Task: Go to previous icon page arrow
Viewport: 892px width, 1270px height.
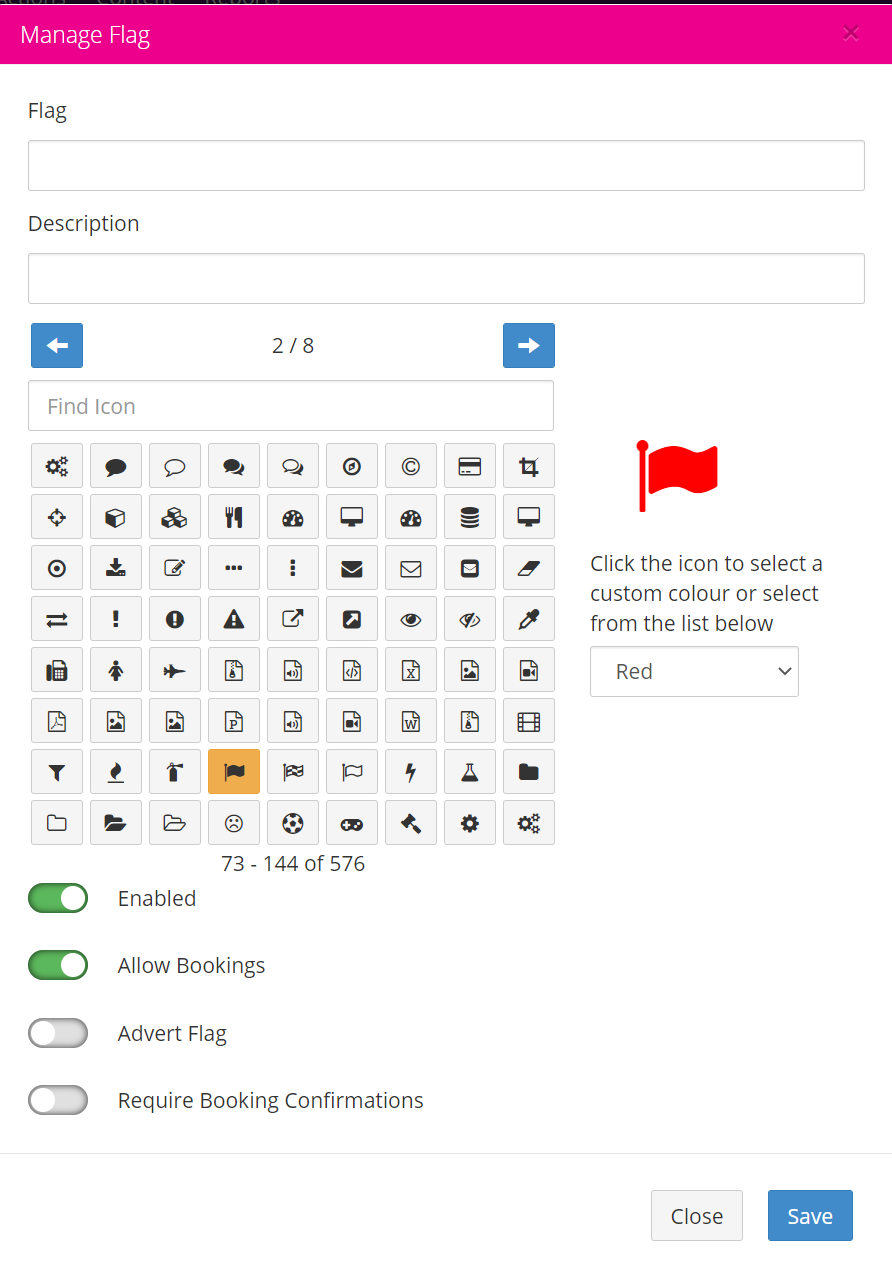Action: (57, 346)
